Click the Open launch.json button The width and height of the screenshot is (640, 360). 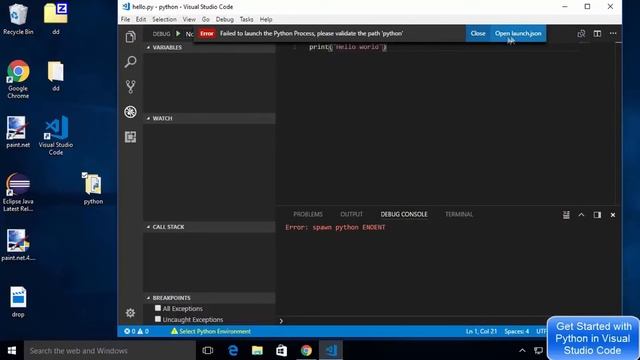[518, 33]
